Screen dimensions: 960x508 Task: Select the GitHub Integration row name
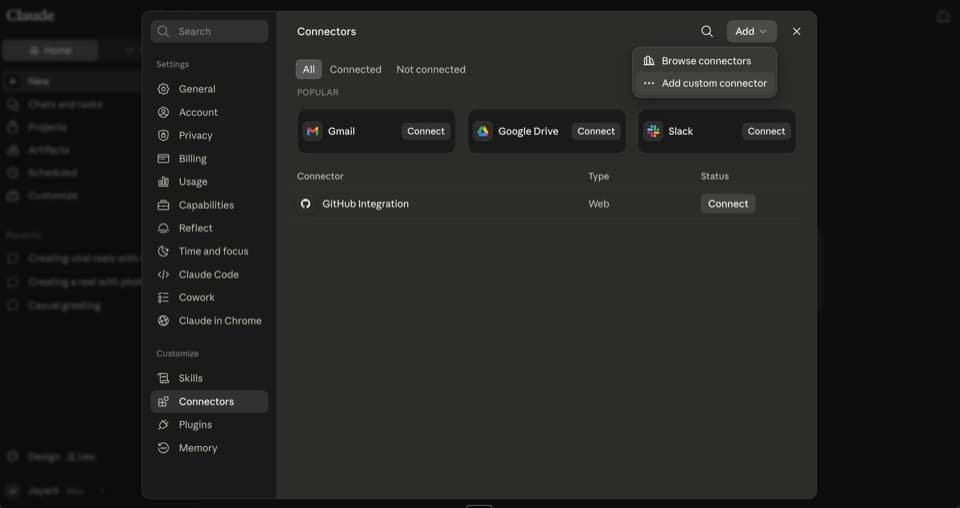[x=366, y=204]
